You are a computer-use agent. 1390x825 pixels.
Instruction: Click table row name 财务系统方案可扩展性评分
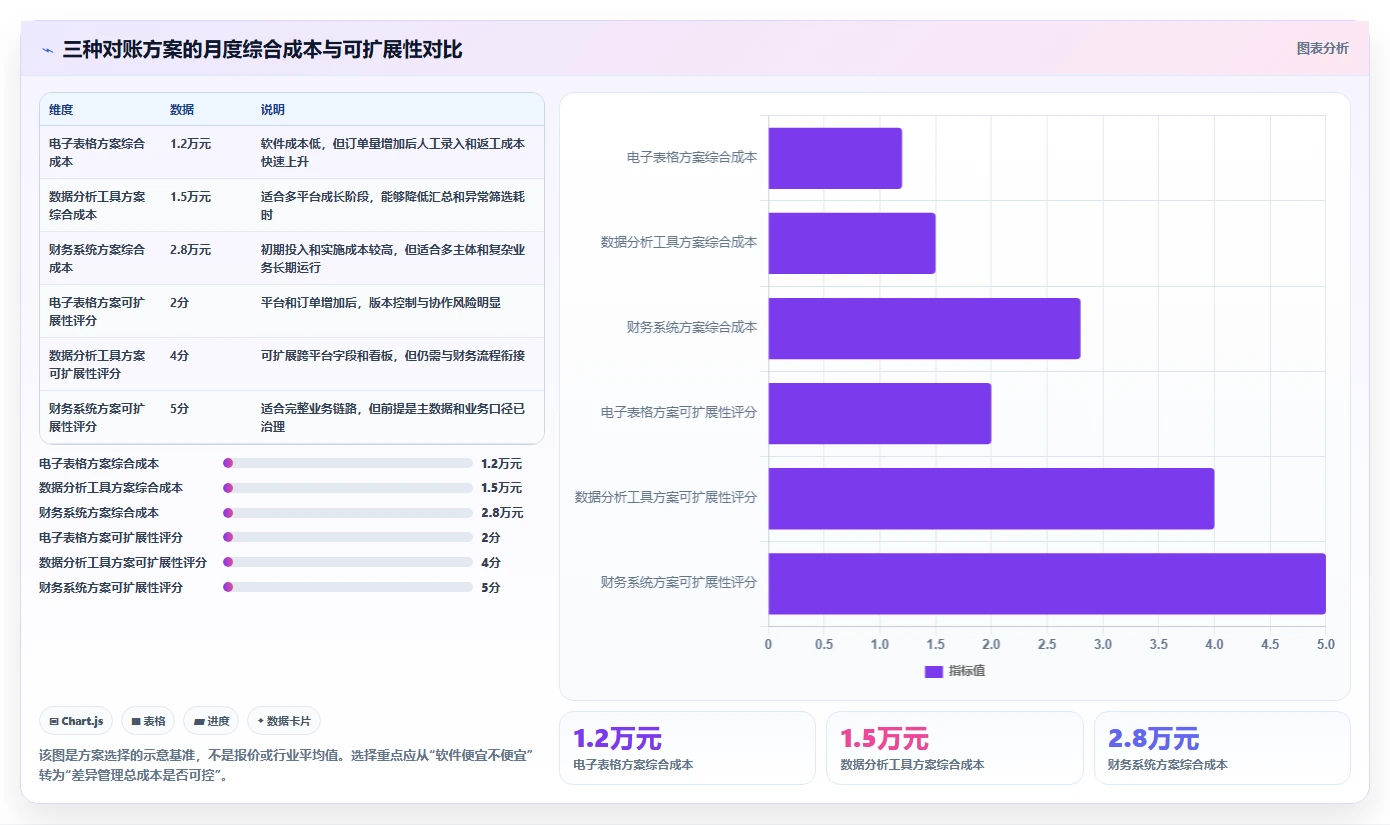point(97,418)
